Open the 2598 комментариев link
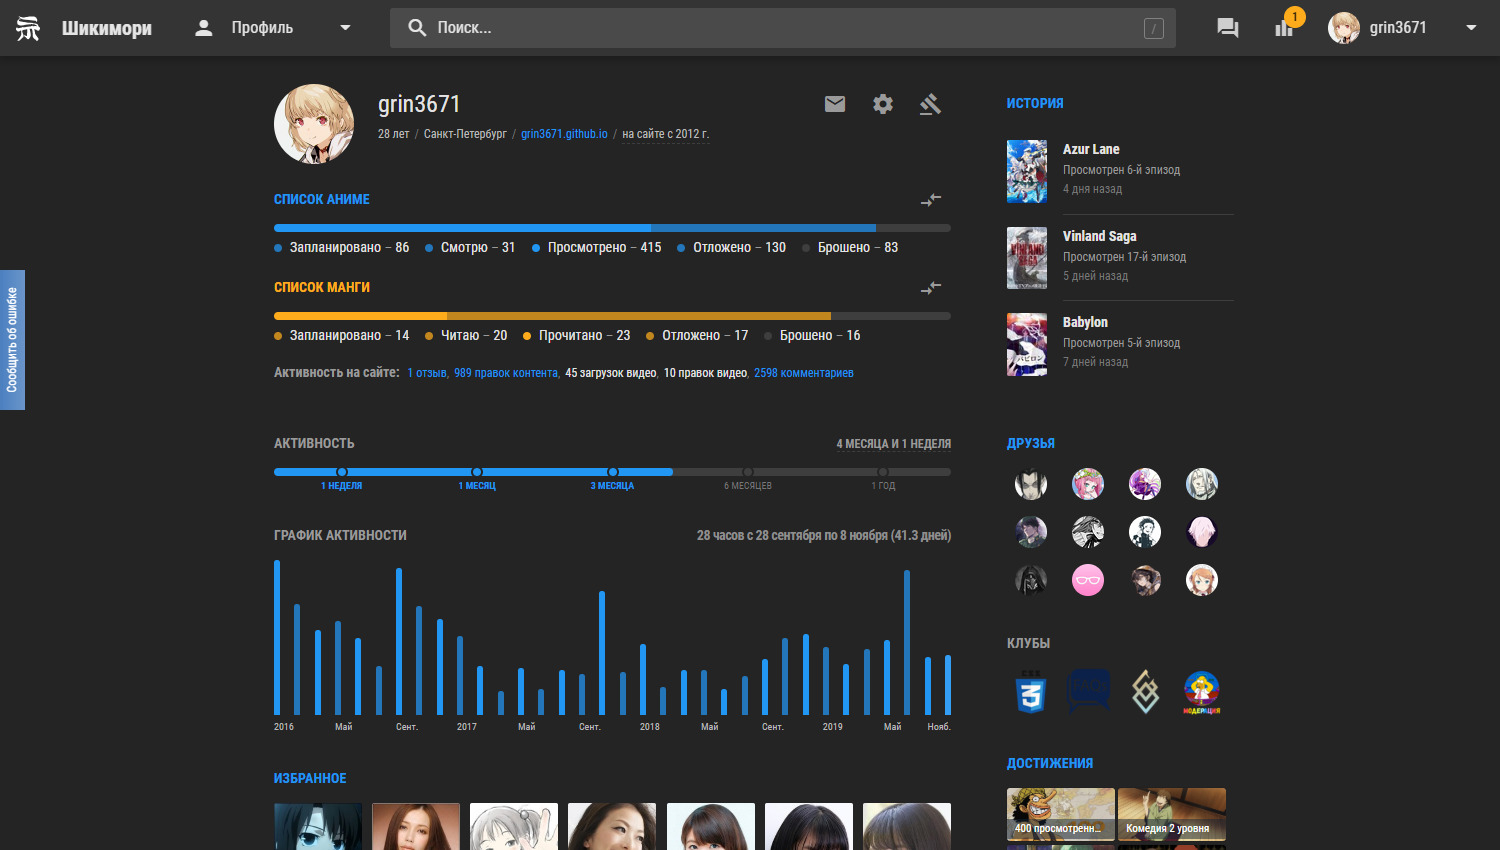This screenshot has width=1500, height=850. 803,373
